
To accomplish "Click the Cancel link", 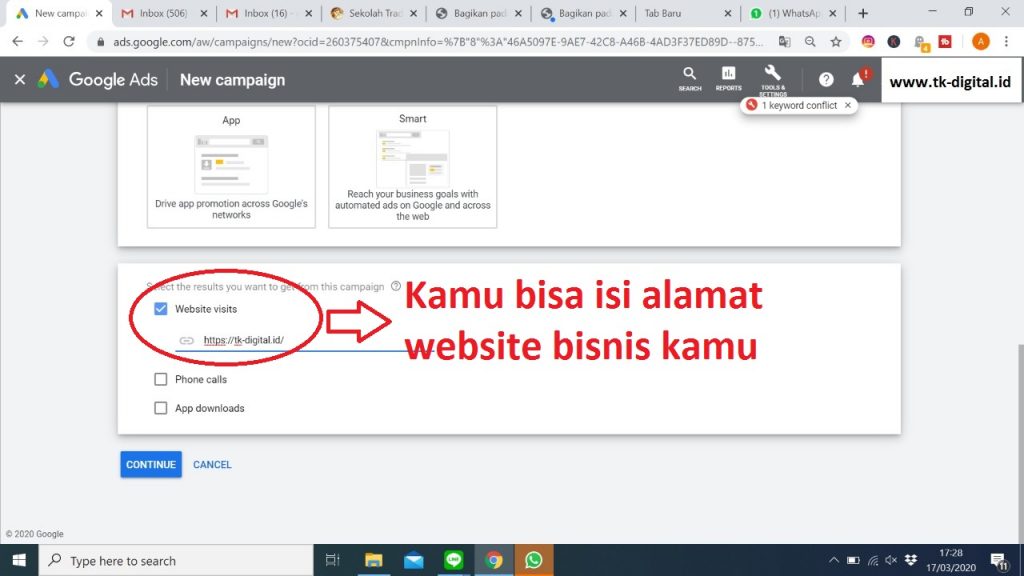I will pos(212,465).
